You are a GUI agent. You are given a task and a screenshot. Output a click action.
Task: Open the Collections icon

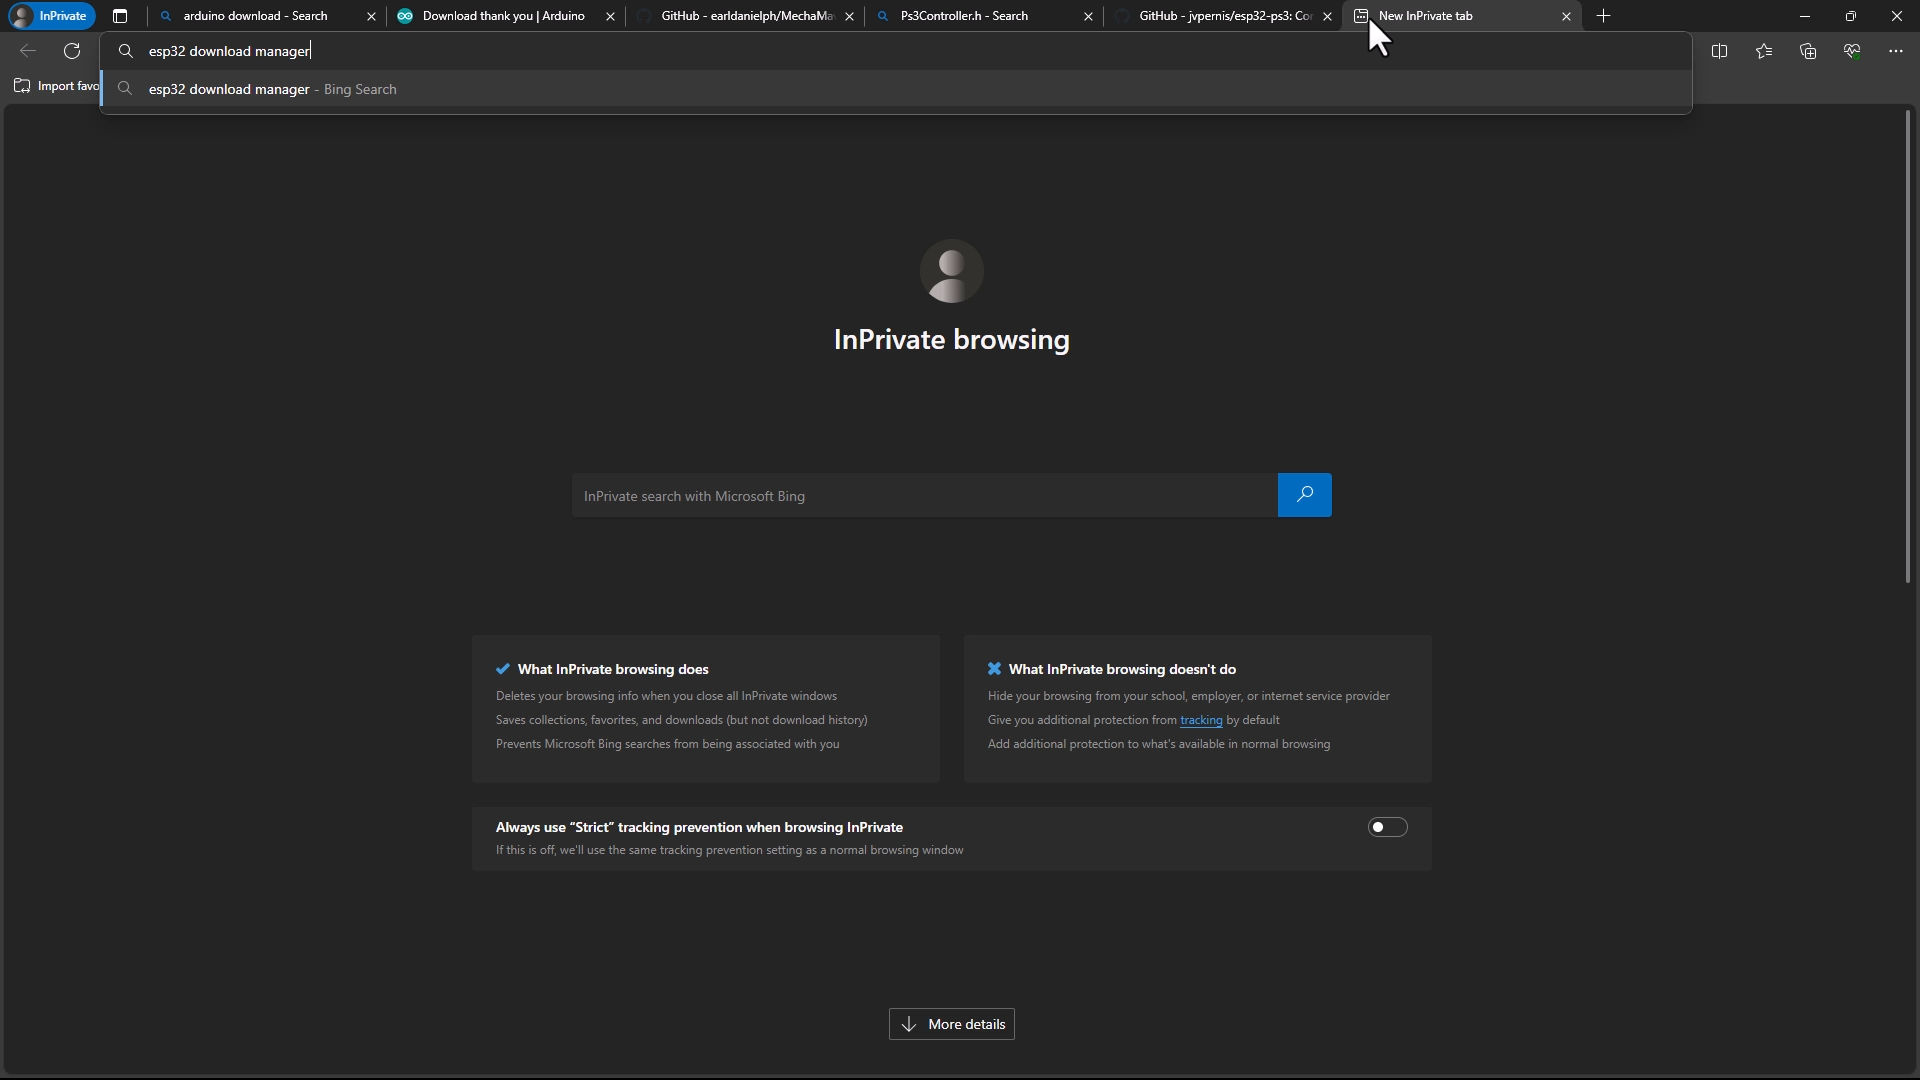[x=1808, y=51]
